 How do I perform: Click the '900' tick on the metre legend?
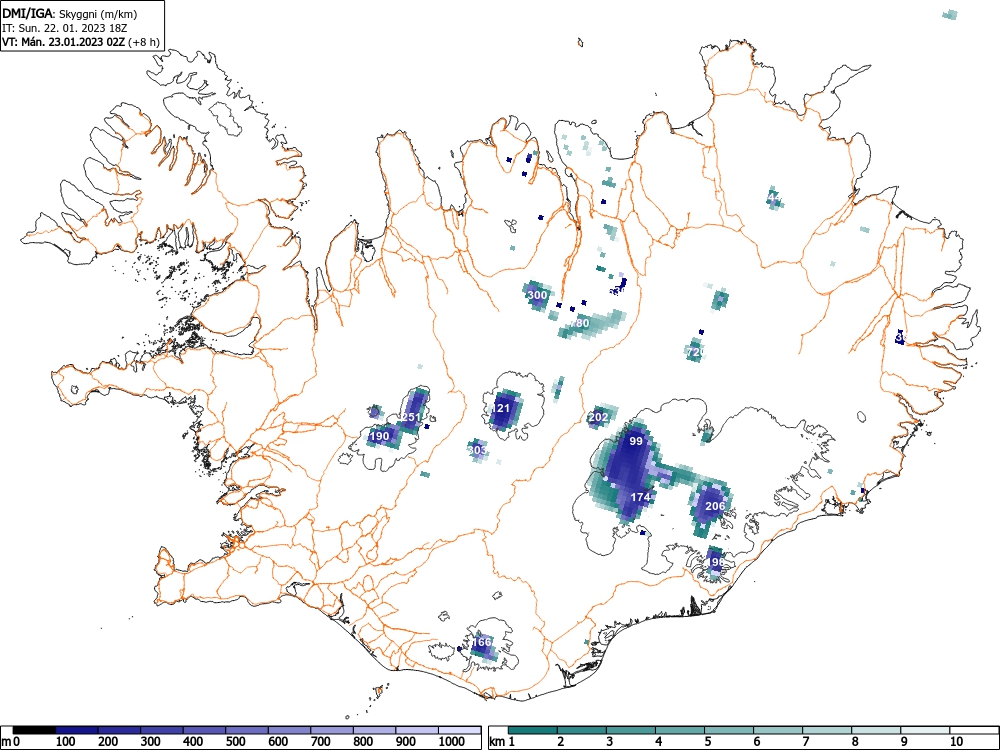(406, 742)
